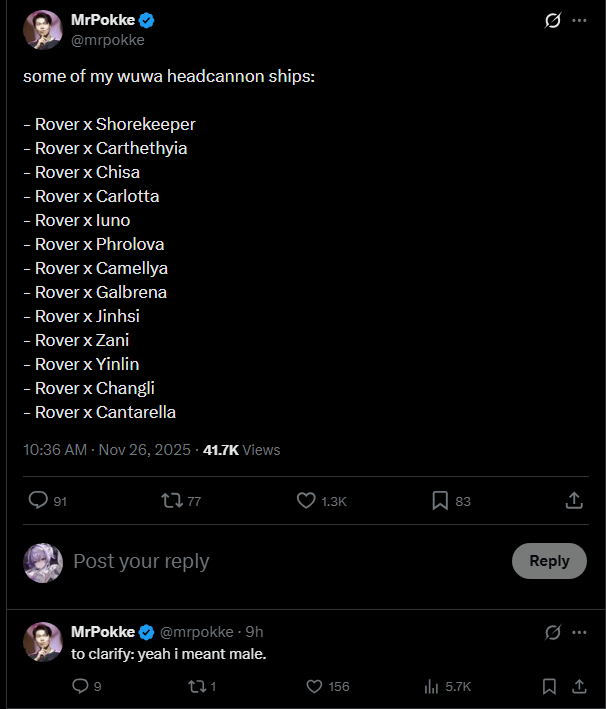606x709 pixels.
Task: Like the main wuwa ships post
Action: (x=307, y=500)
